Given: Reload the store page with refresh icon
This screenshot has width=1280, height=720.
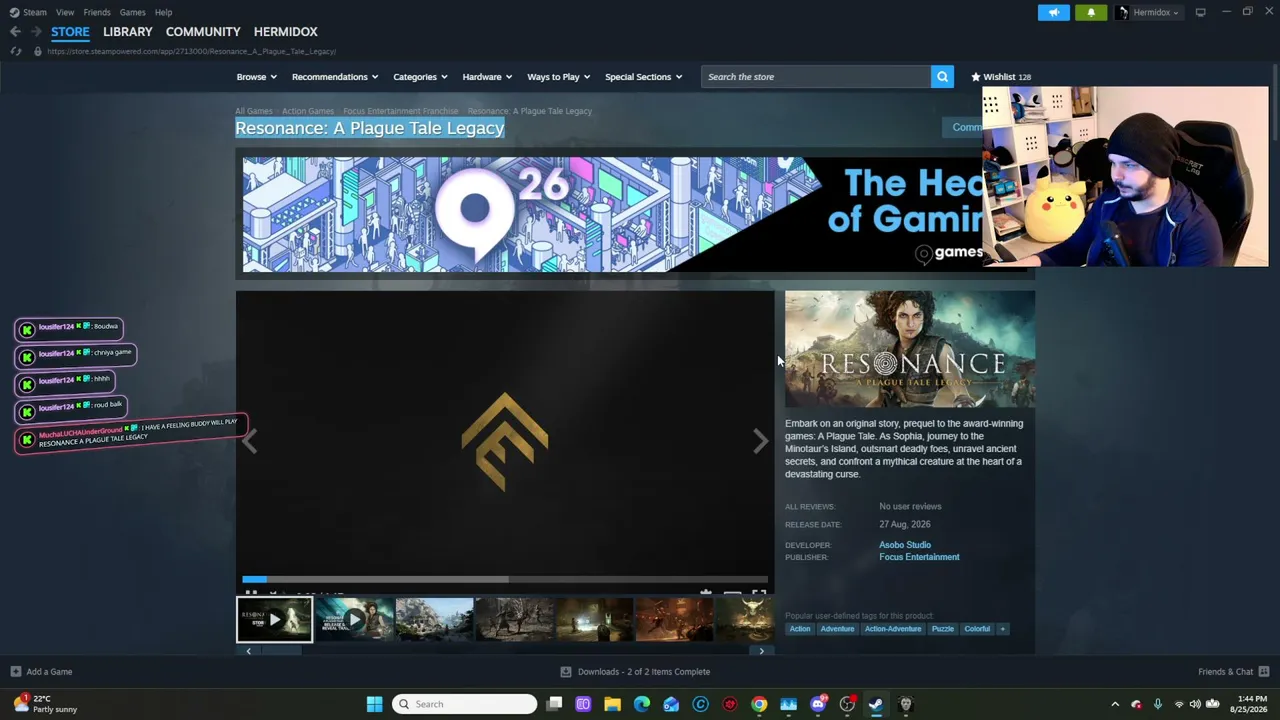Looking at the screenshot, I should pos(16,51).
